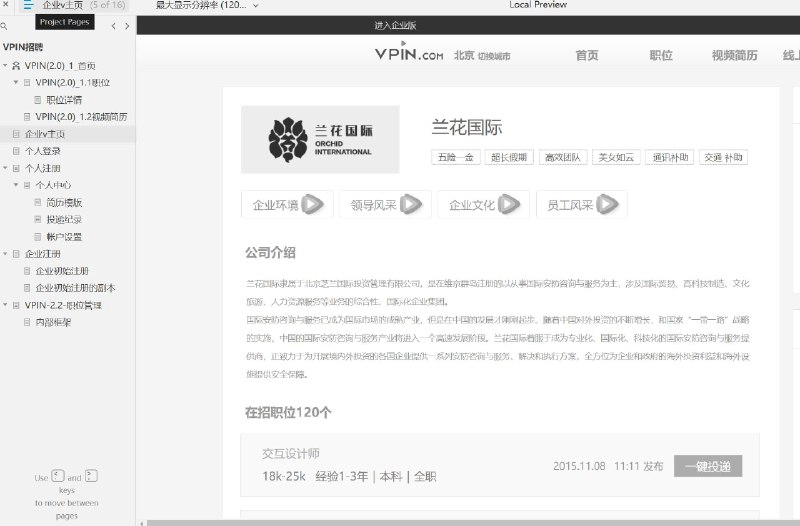Open the 企业注册 page

(x=42, y=254)
